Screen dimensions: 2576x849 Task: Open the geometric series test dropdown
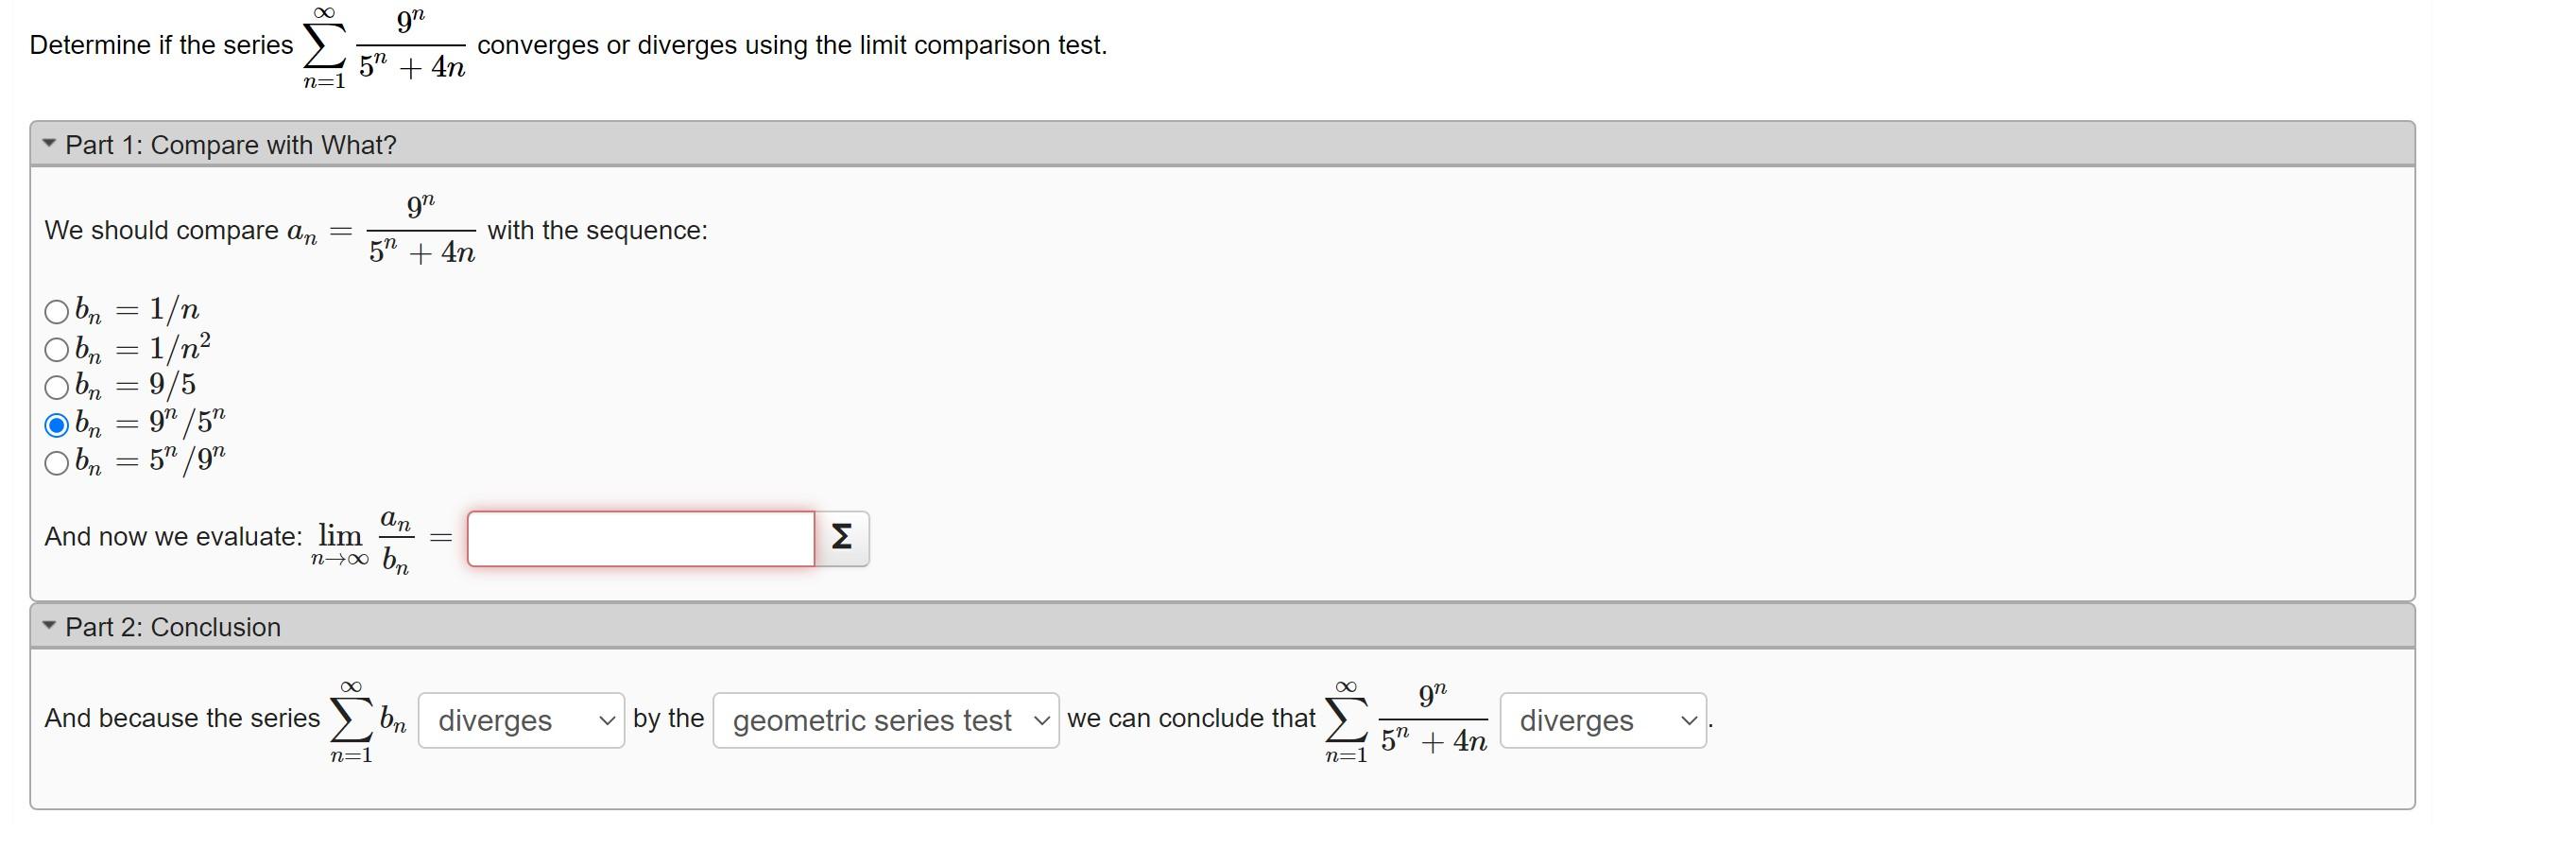coord(886,720)
